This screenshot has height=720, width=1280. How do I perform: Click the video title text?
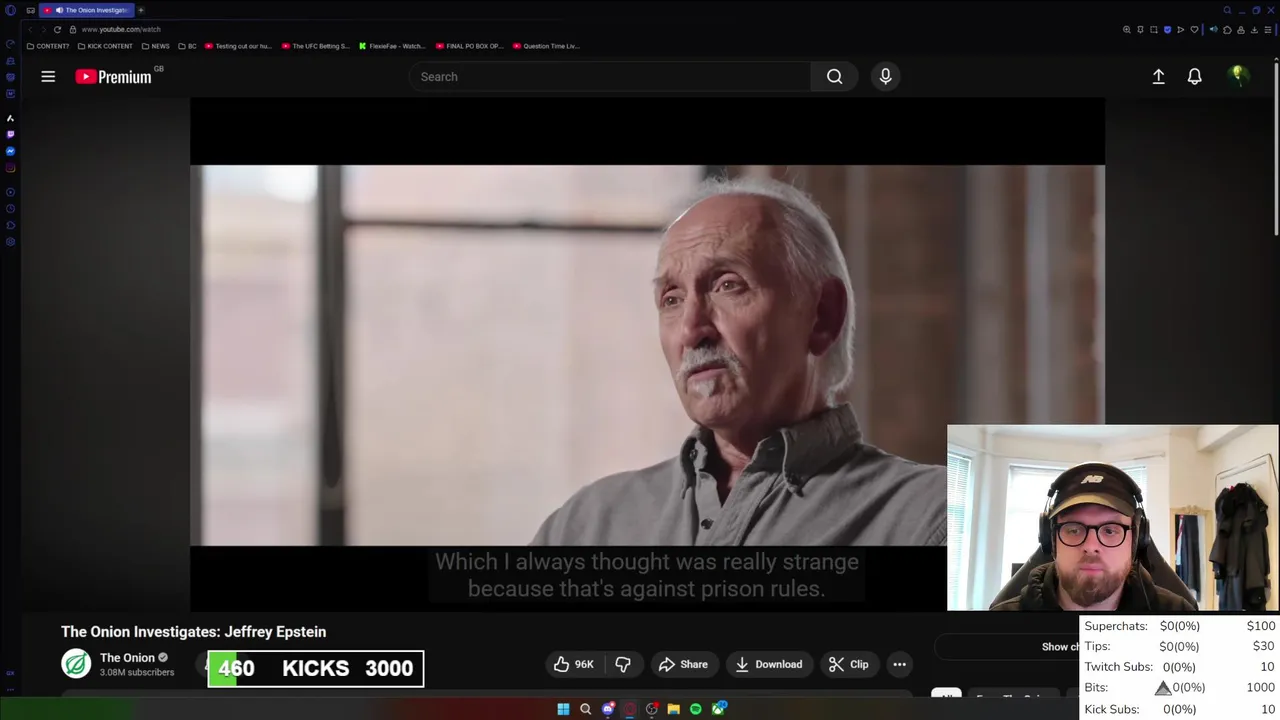(x=193, y=632)
